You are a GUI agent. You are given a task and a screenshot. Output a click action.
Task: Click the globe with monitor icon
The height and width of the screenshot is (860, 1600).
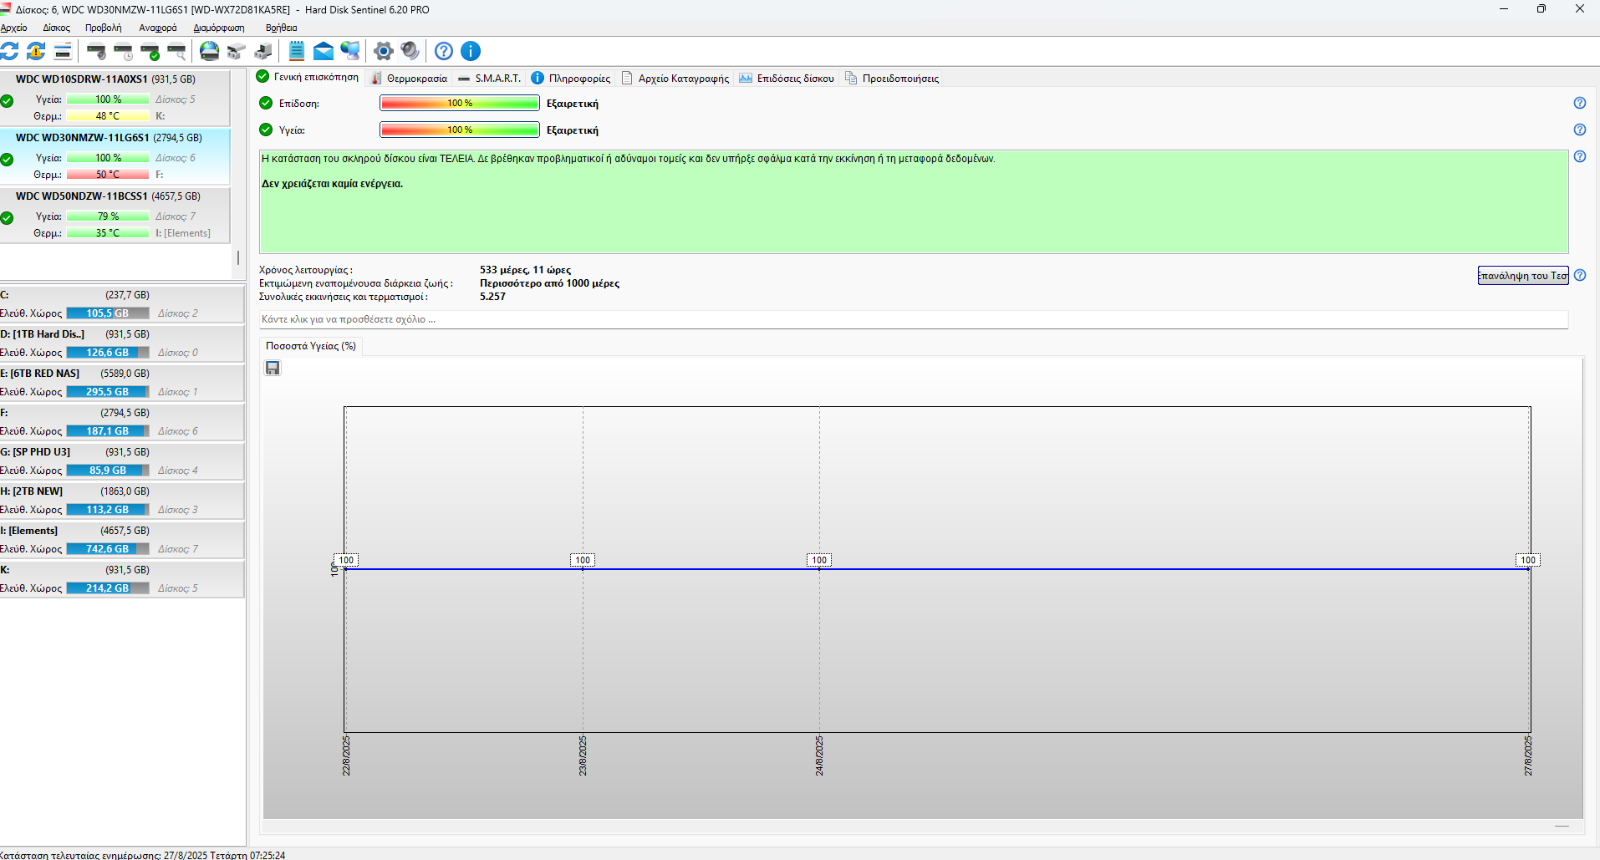tap(350, 51)
